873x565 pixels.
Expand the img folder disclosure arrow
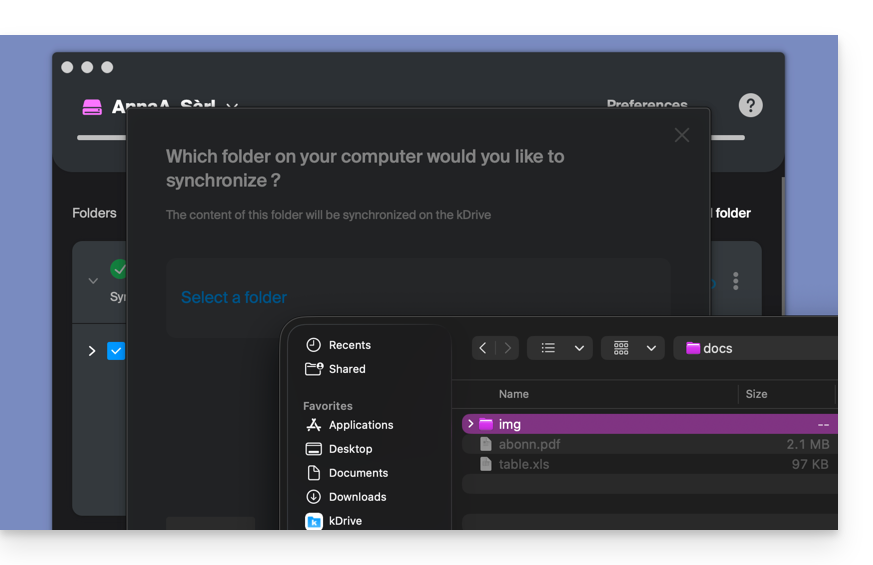470,424
